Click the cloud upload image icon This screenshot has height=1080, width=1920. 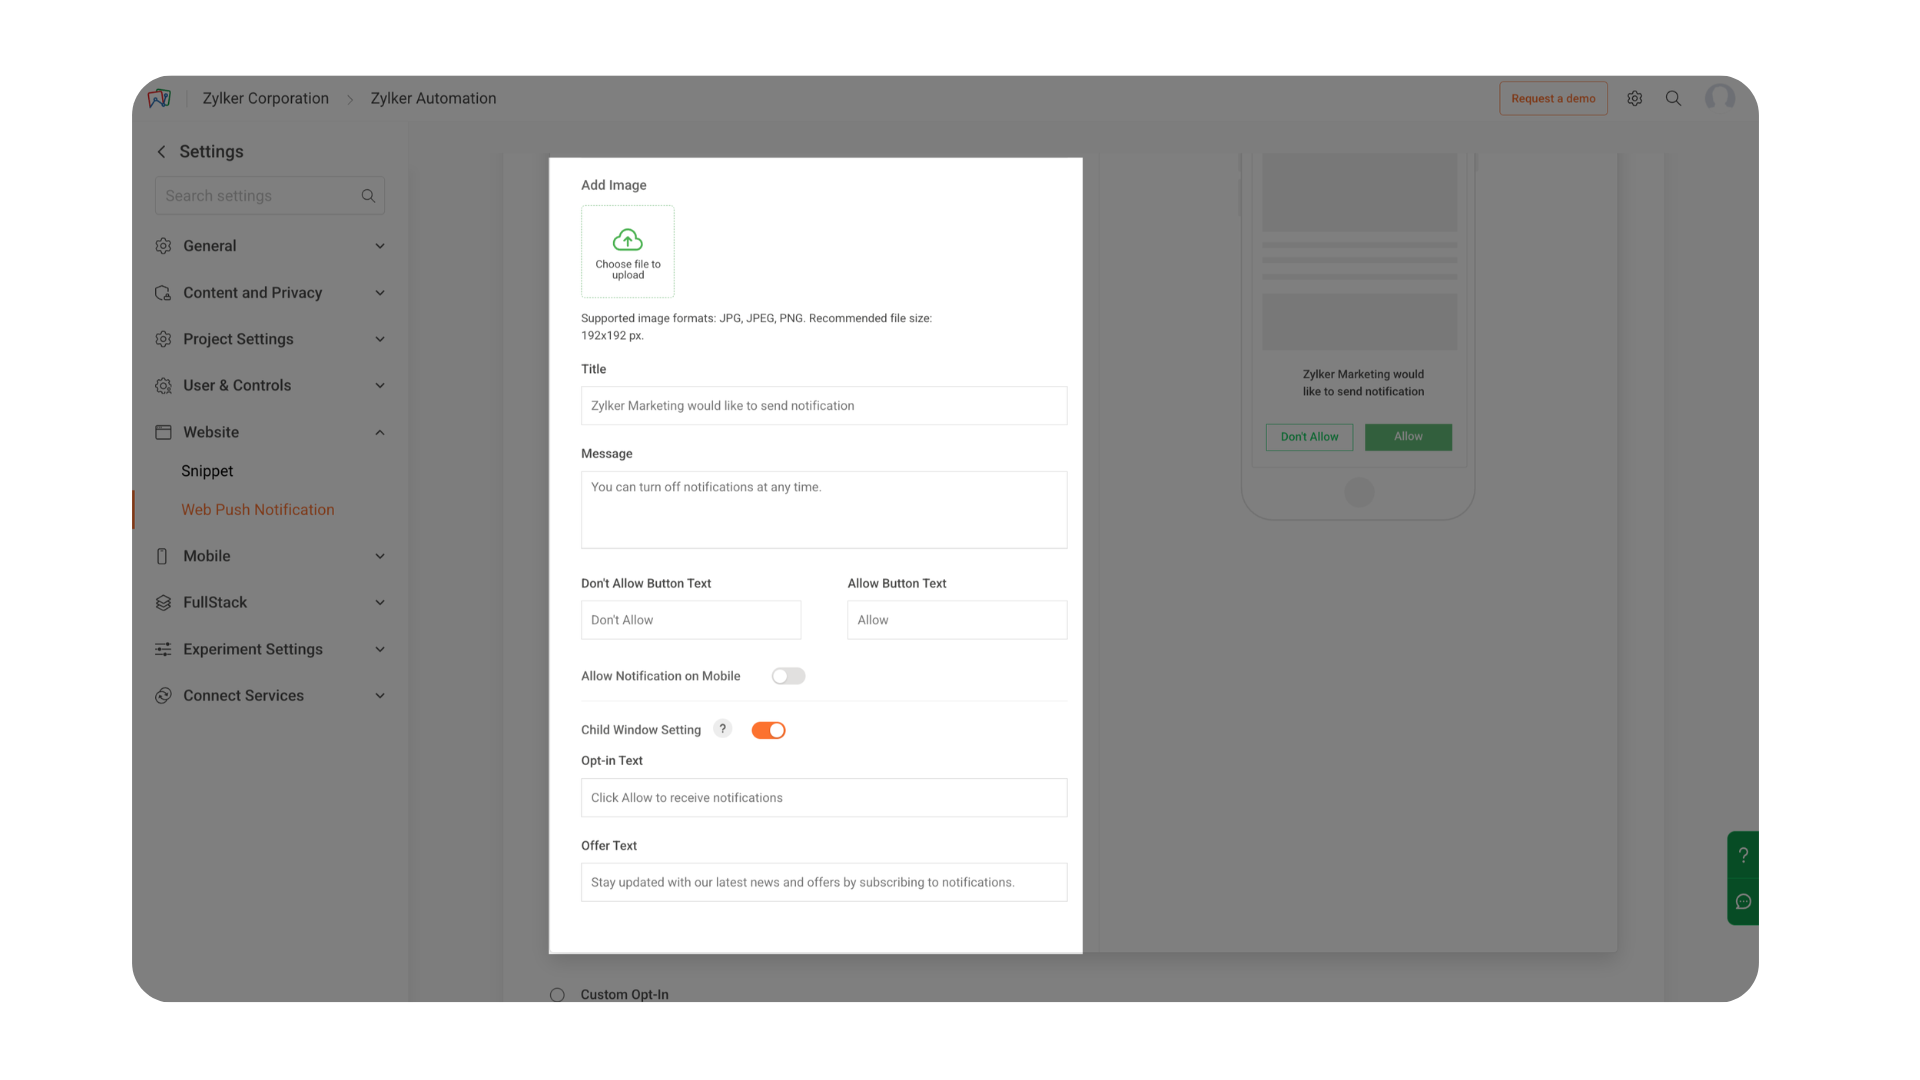(x=627, y=240)
